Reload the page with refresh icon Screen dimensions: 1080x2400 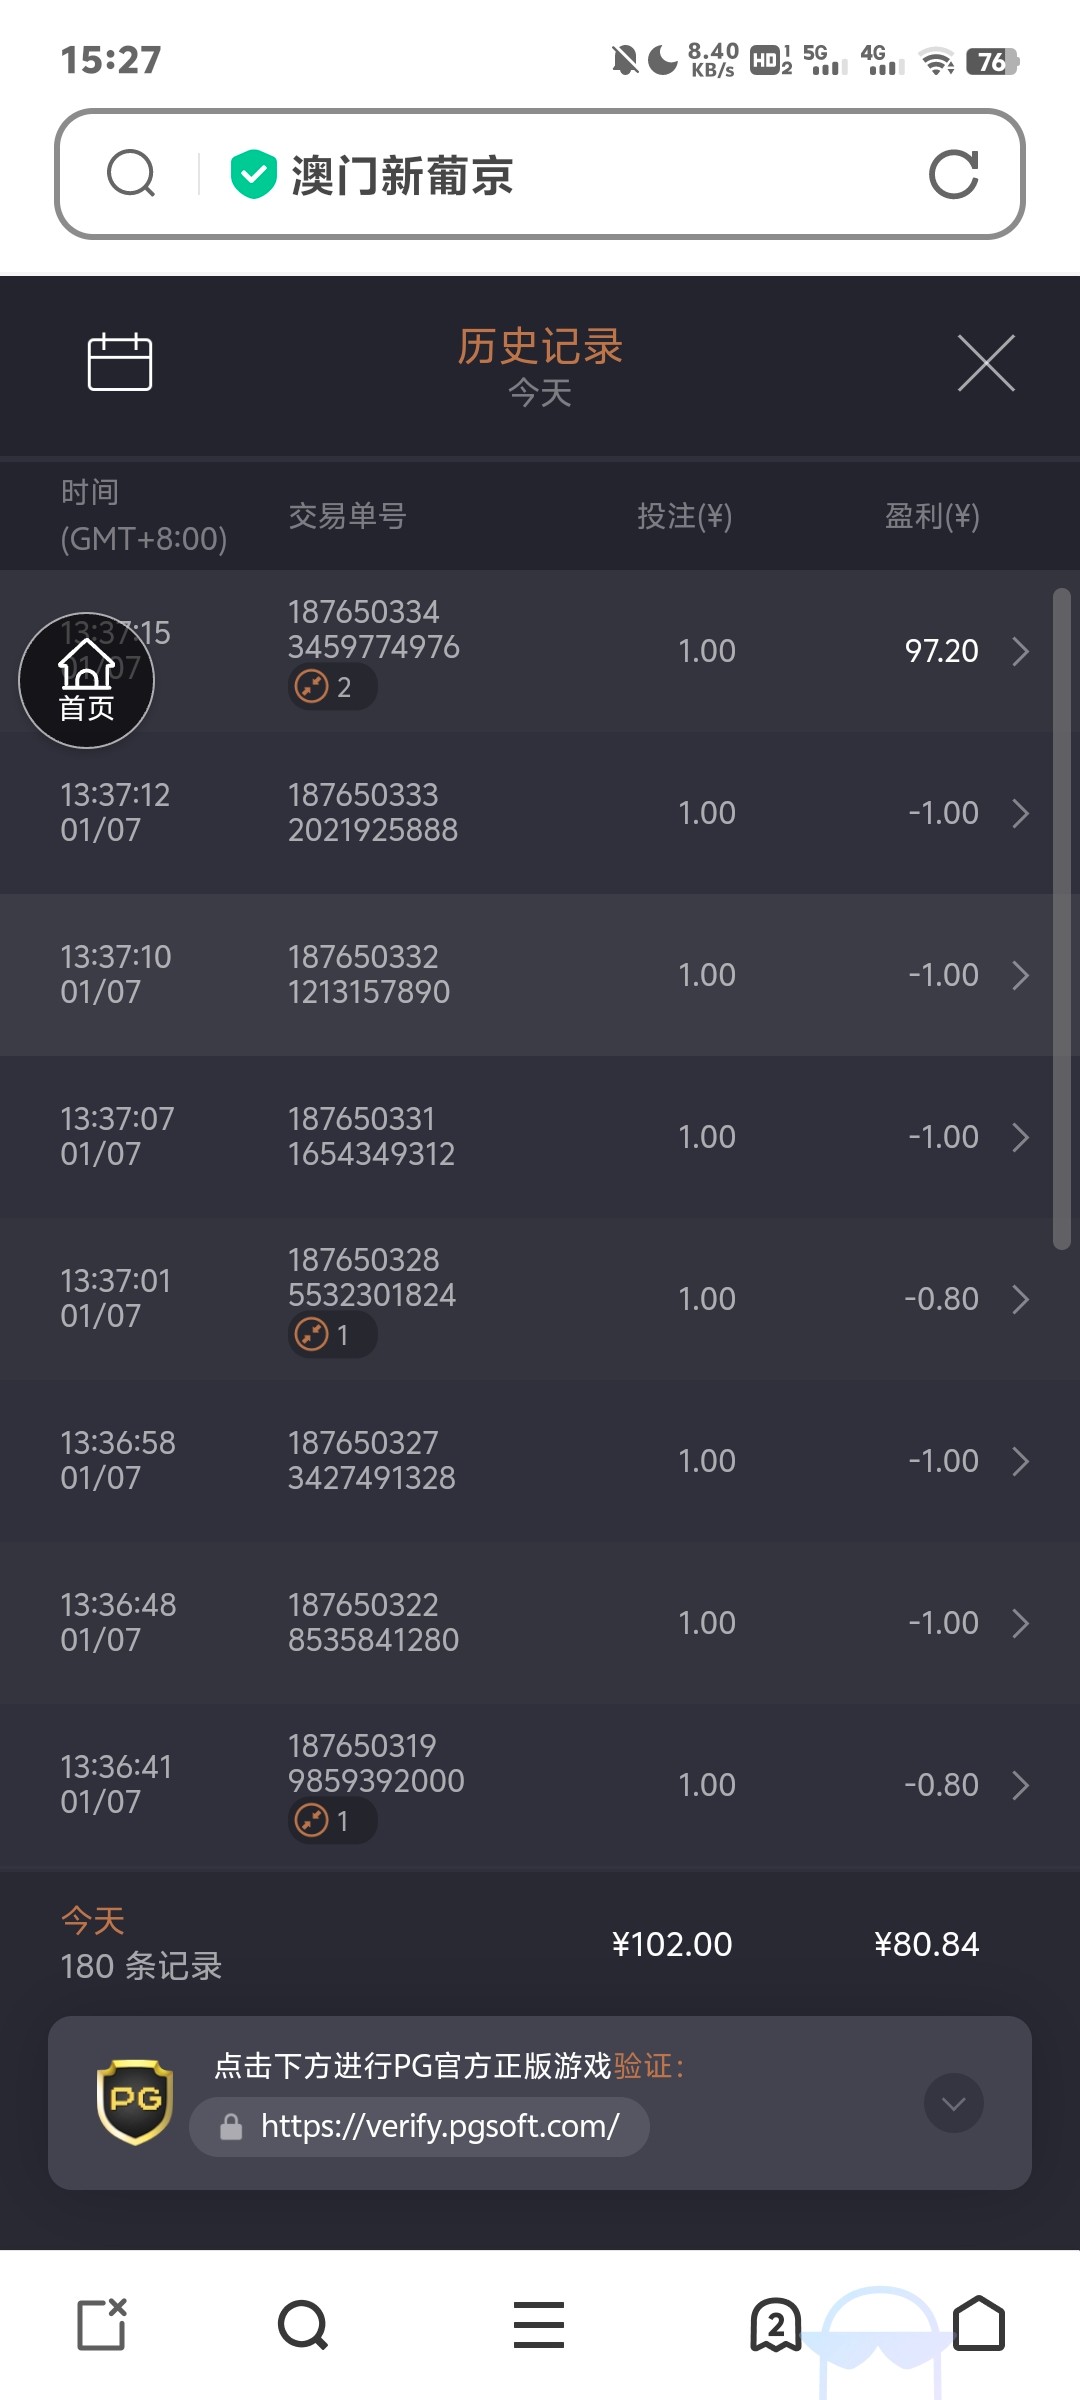pos(953,175)
